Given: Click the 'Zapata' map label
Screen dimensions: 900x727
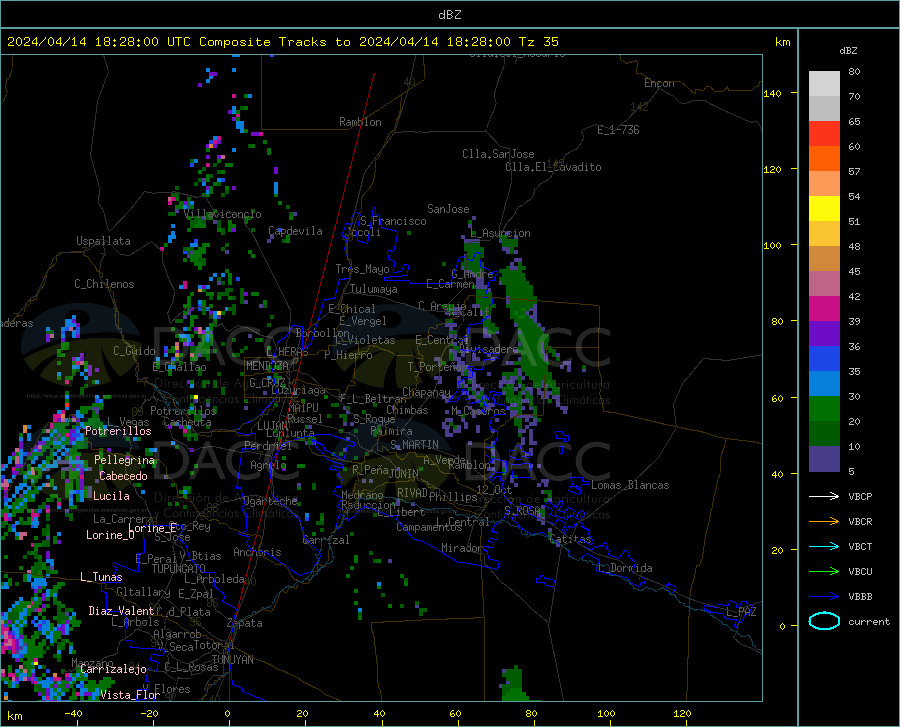Looking at the screenshot, I should point(245,623).
